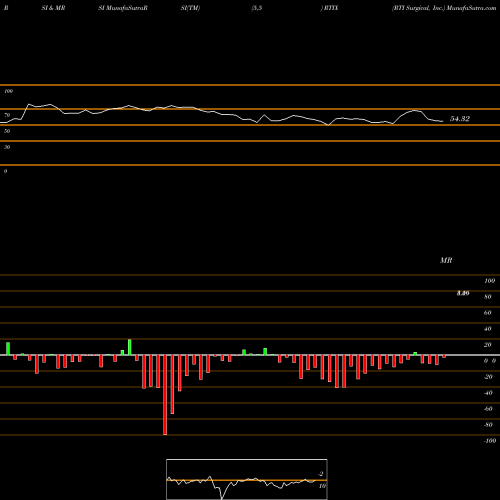Click the MunafaSutra.com header text

pyautogui.click(x=471, y=8)
